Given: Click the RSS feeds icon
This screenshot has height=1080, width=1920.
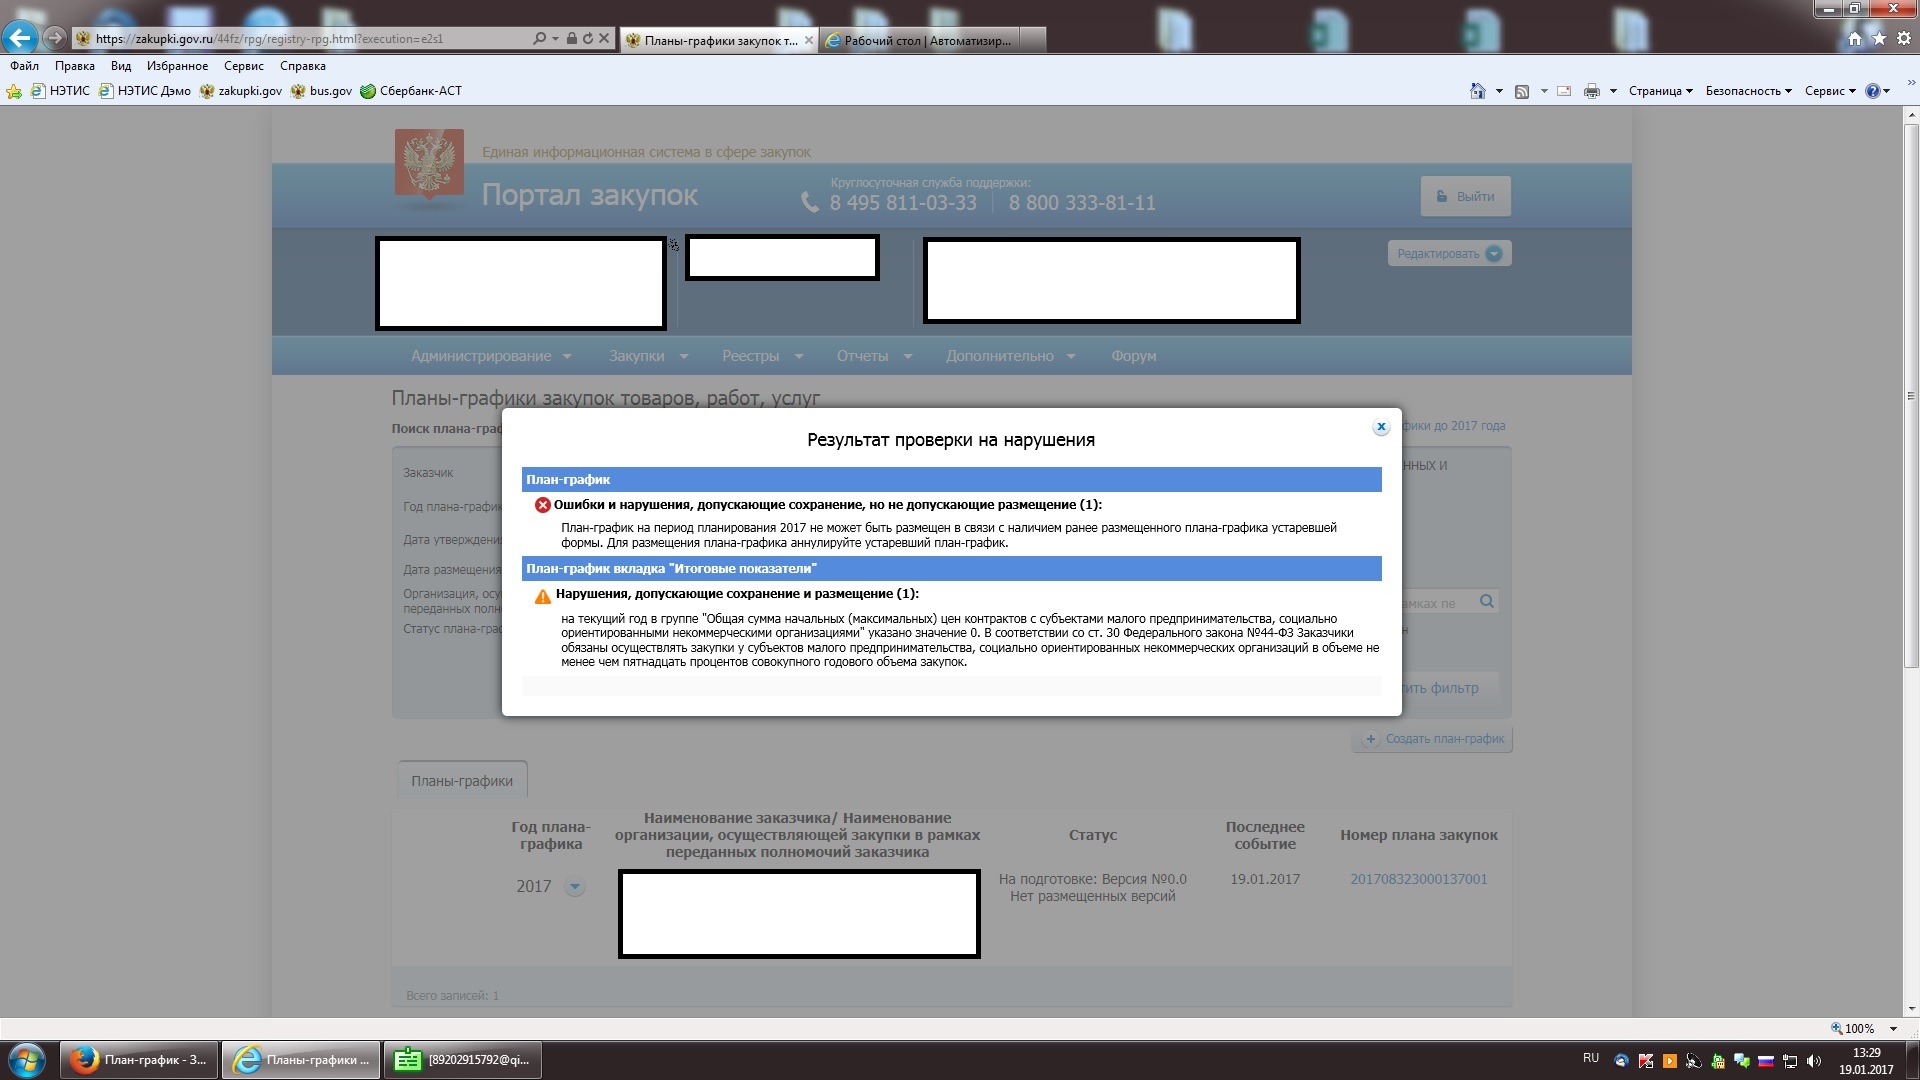Looking at the screenshot, I should 1522,91.
